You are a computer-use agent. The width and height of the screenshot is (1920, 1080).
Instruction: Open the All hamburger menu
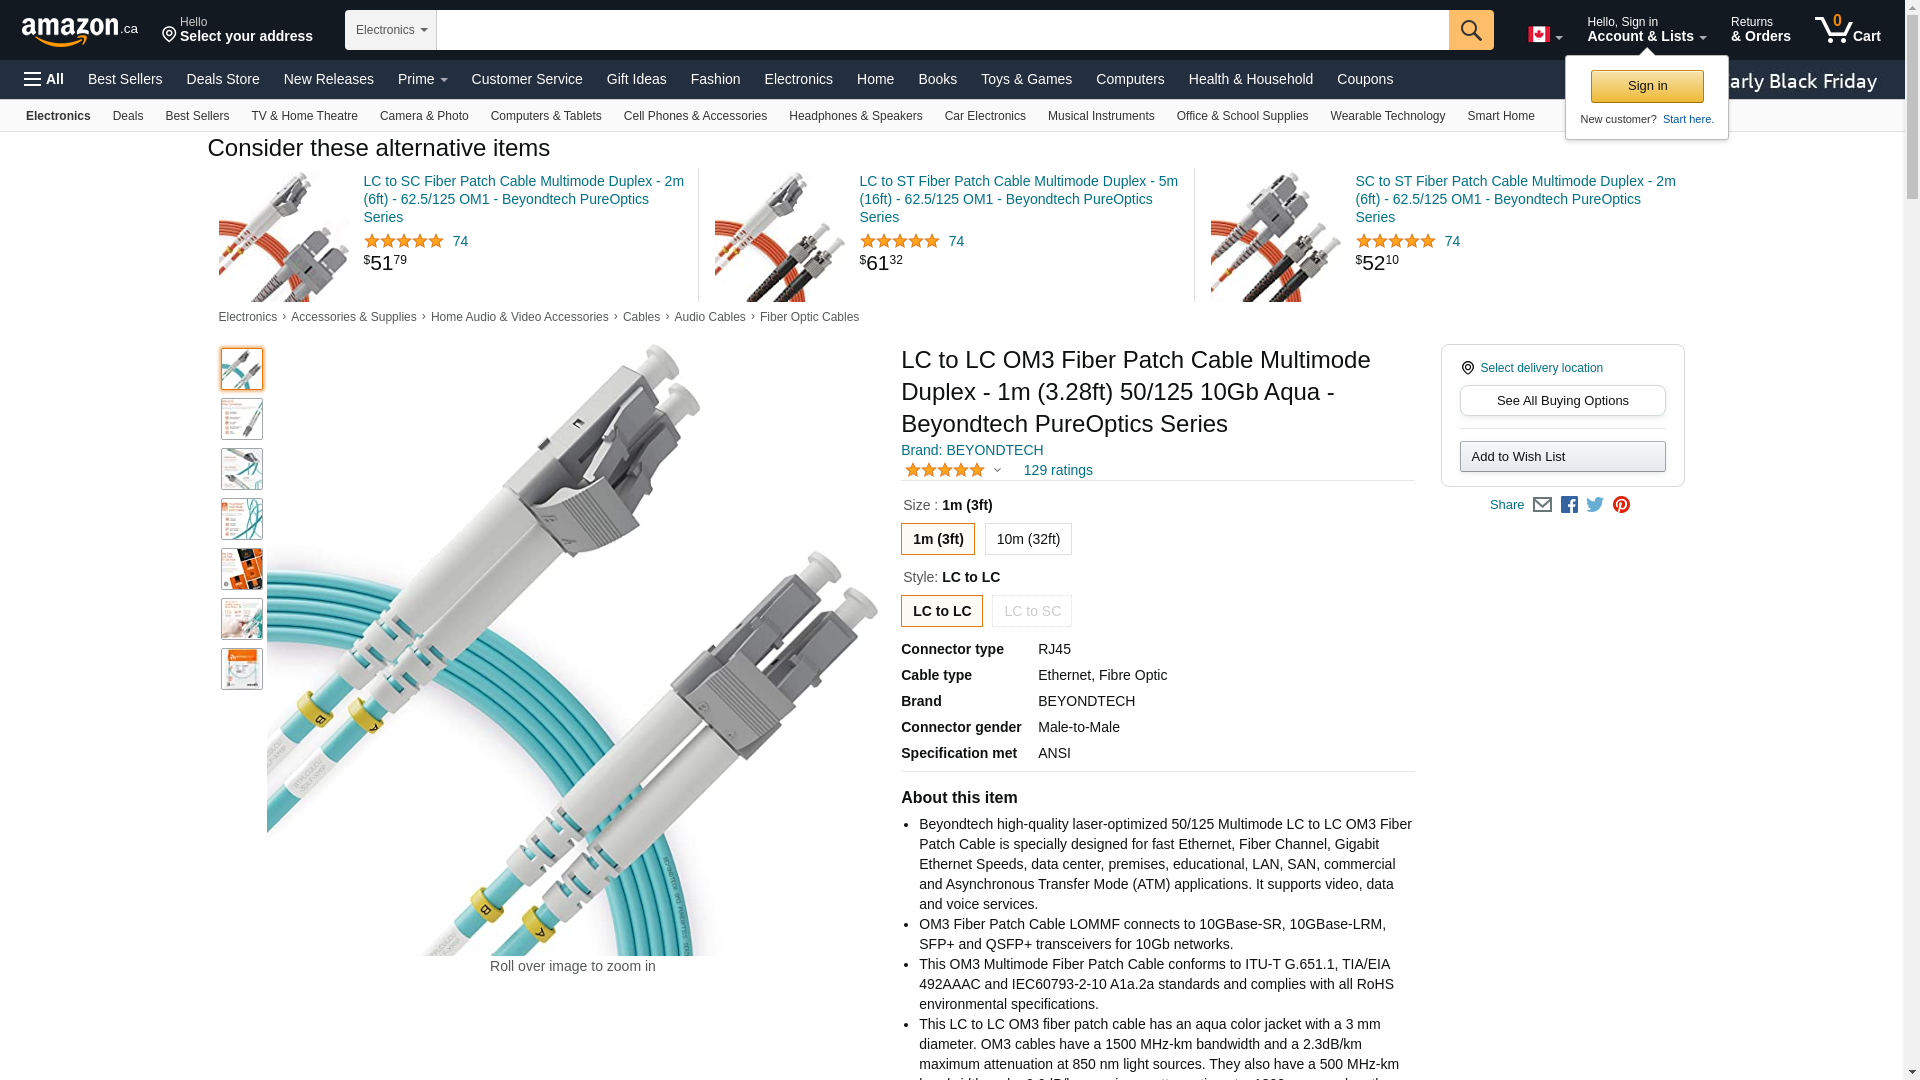pos(44,79)
